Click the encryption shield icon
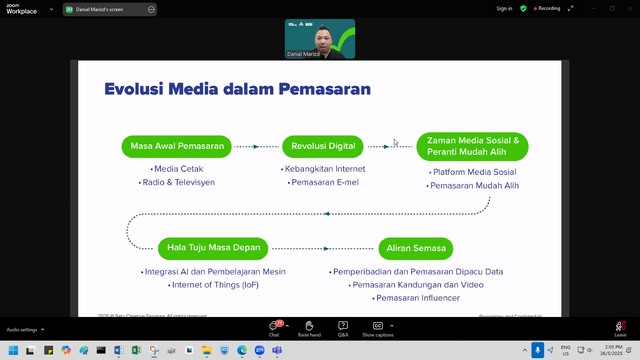Screen dimensions: 640x360 [x=523, y=9]
